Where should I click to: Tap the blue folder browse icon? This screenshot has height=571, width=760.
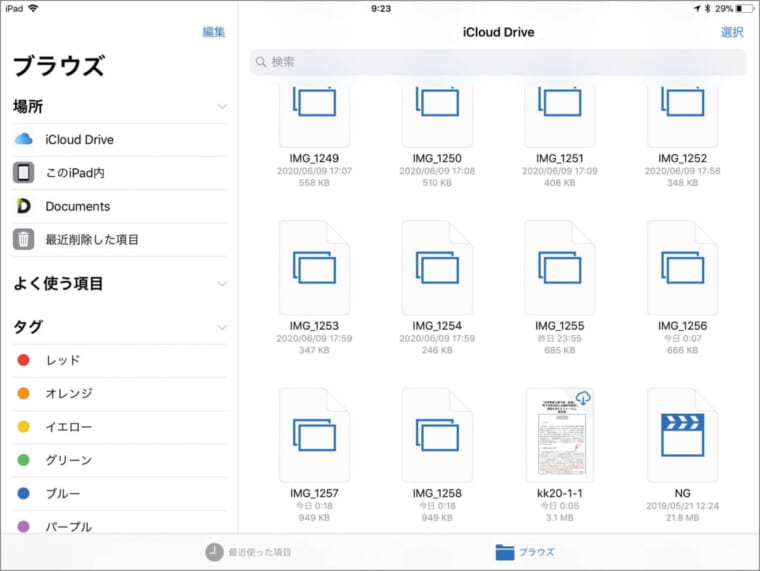(x=505, y=552)
